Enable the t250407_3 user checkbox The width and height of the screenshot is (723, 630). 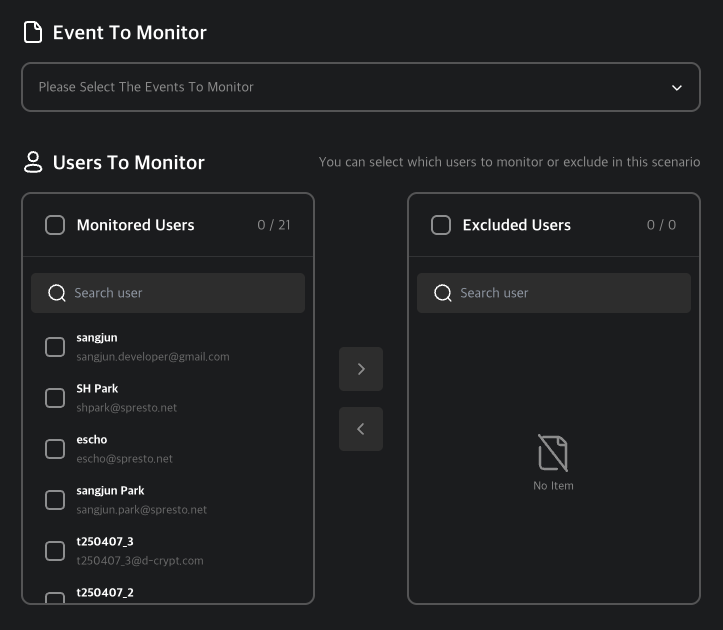click(x=55, y=551)
